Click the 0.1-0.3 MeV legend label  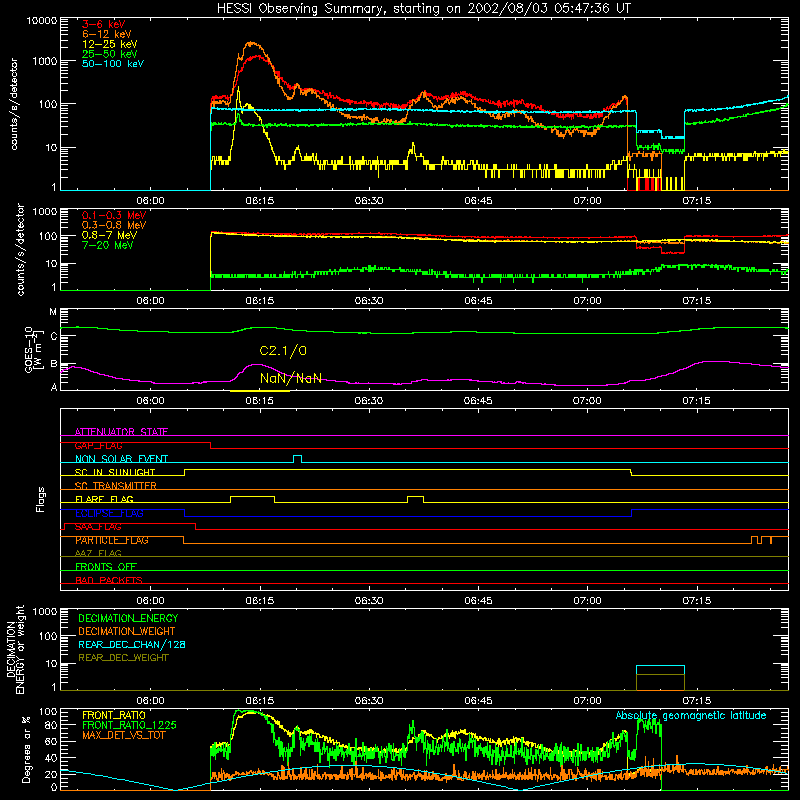click(x=114, y=215)
